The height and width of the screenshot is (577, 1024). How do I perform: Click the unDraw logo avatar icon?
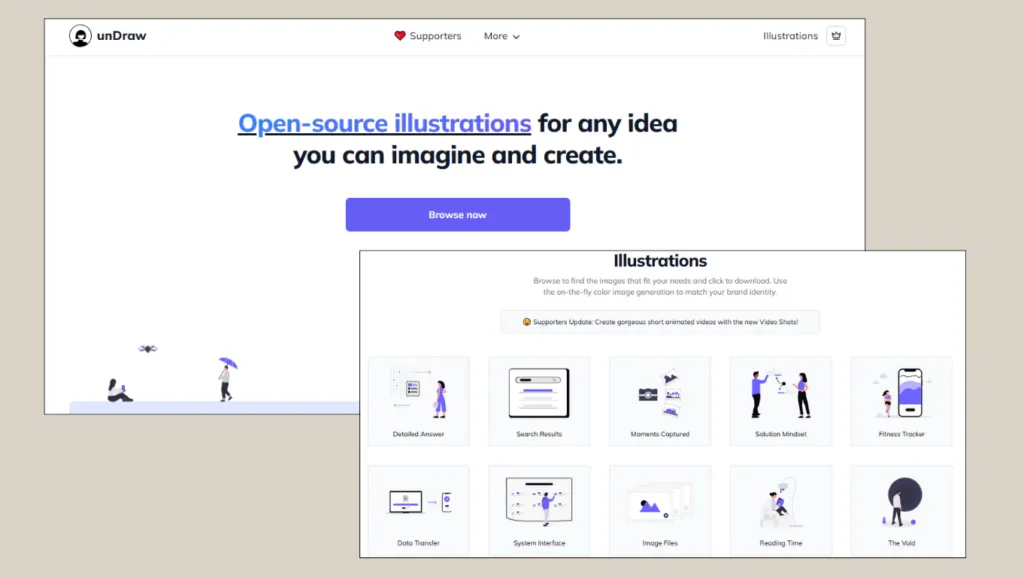80,36
